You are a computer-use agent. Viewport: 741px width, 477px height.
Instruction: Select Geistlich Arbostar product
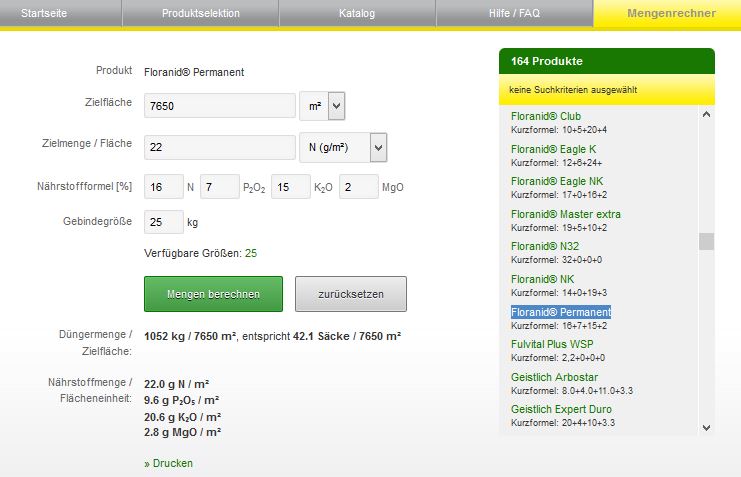coord(554,377)
